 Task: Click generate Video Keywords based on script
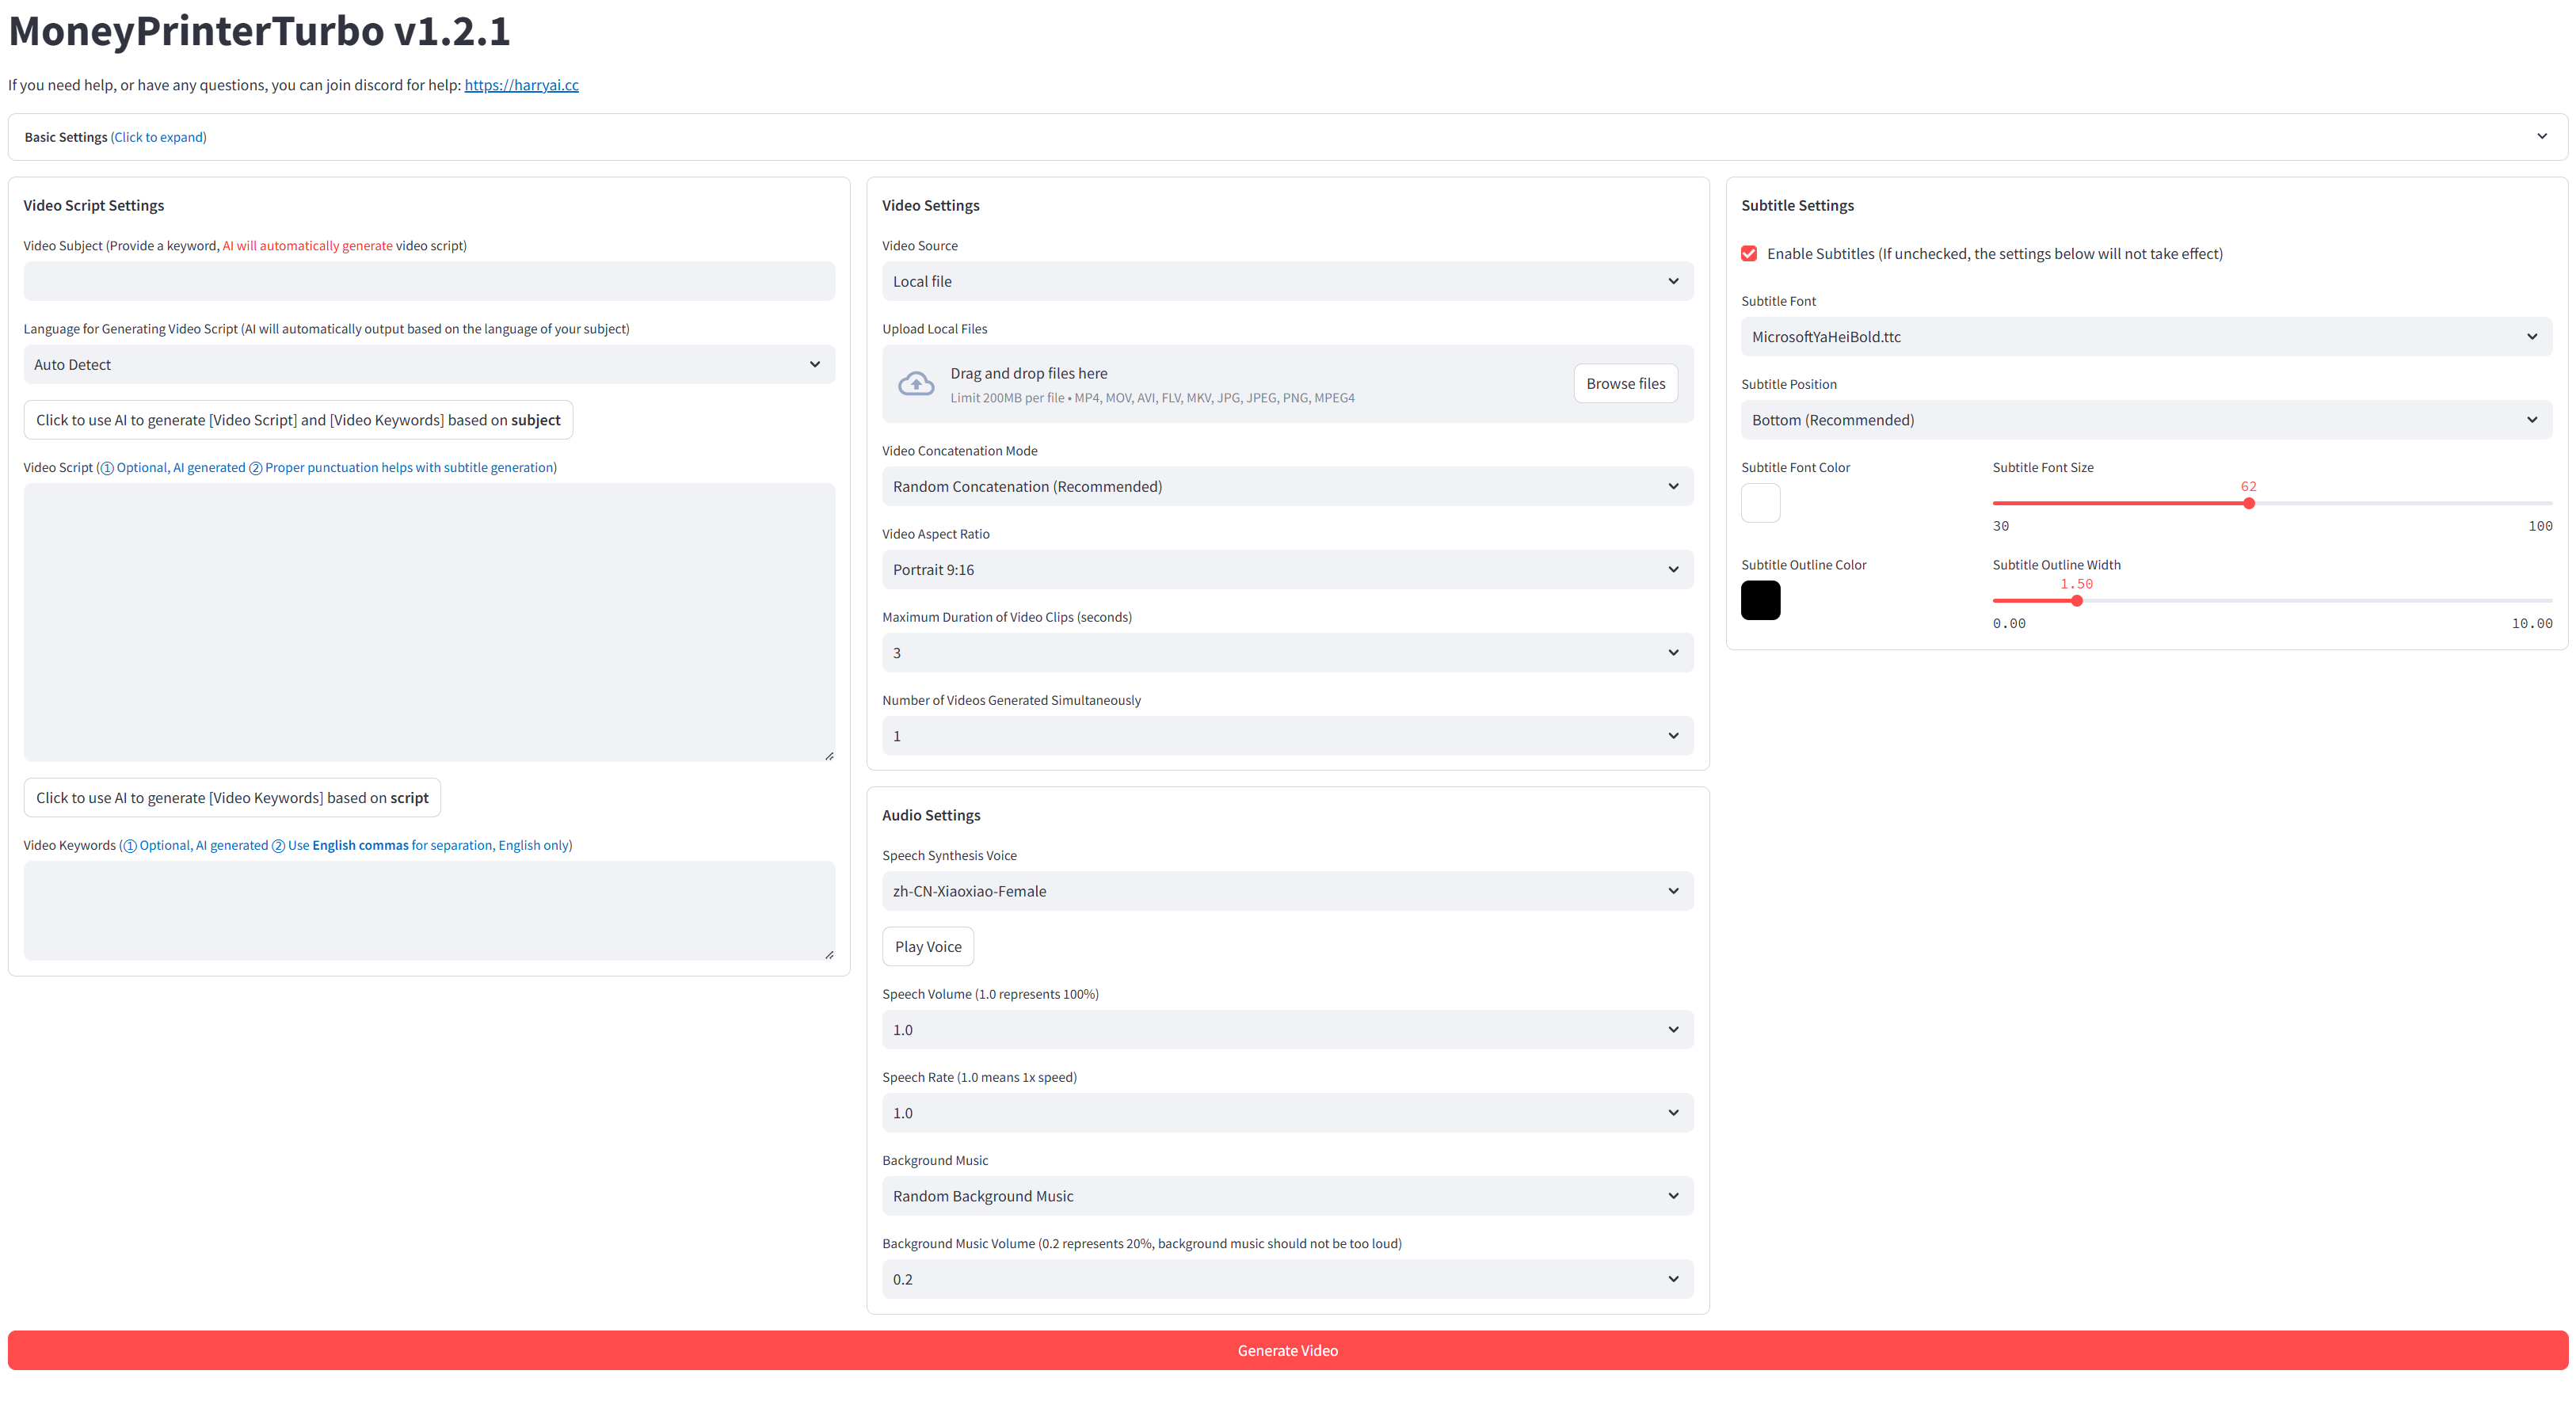coord(232,798)
